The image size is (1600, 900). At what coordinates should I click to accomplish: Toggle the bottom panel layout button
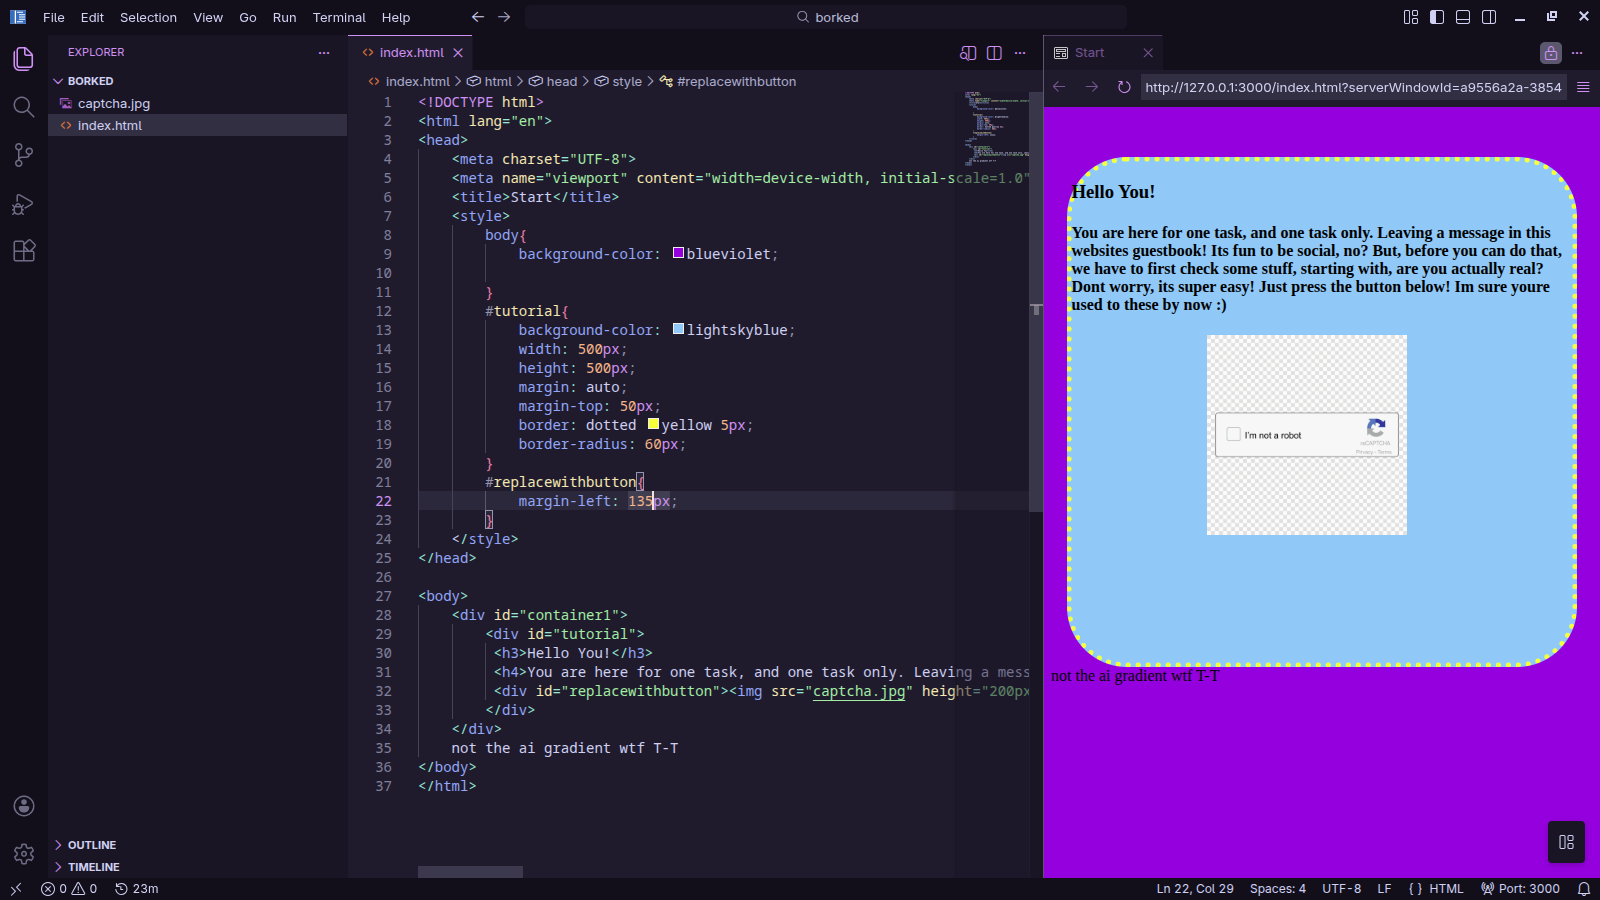1463,17
